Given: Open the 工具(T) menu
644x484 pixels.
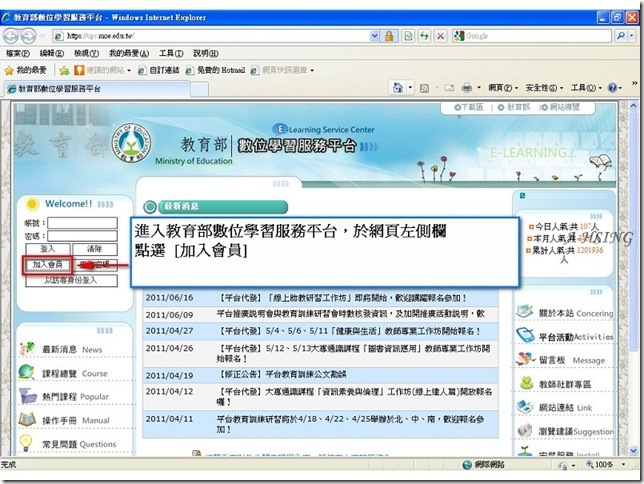Looking at the screenshot, I should coord(171,53).
